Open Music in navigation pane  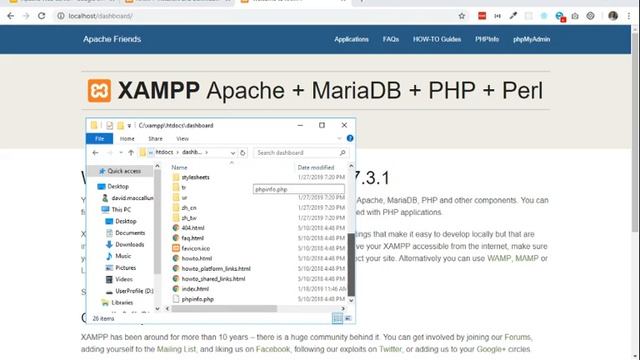(x=123, y=256)
